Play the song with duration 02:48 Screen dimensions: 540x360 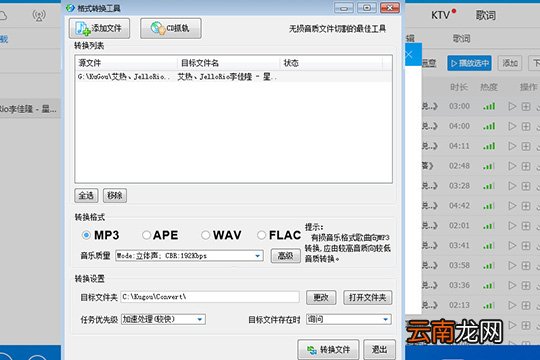[x=512, y=166]
